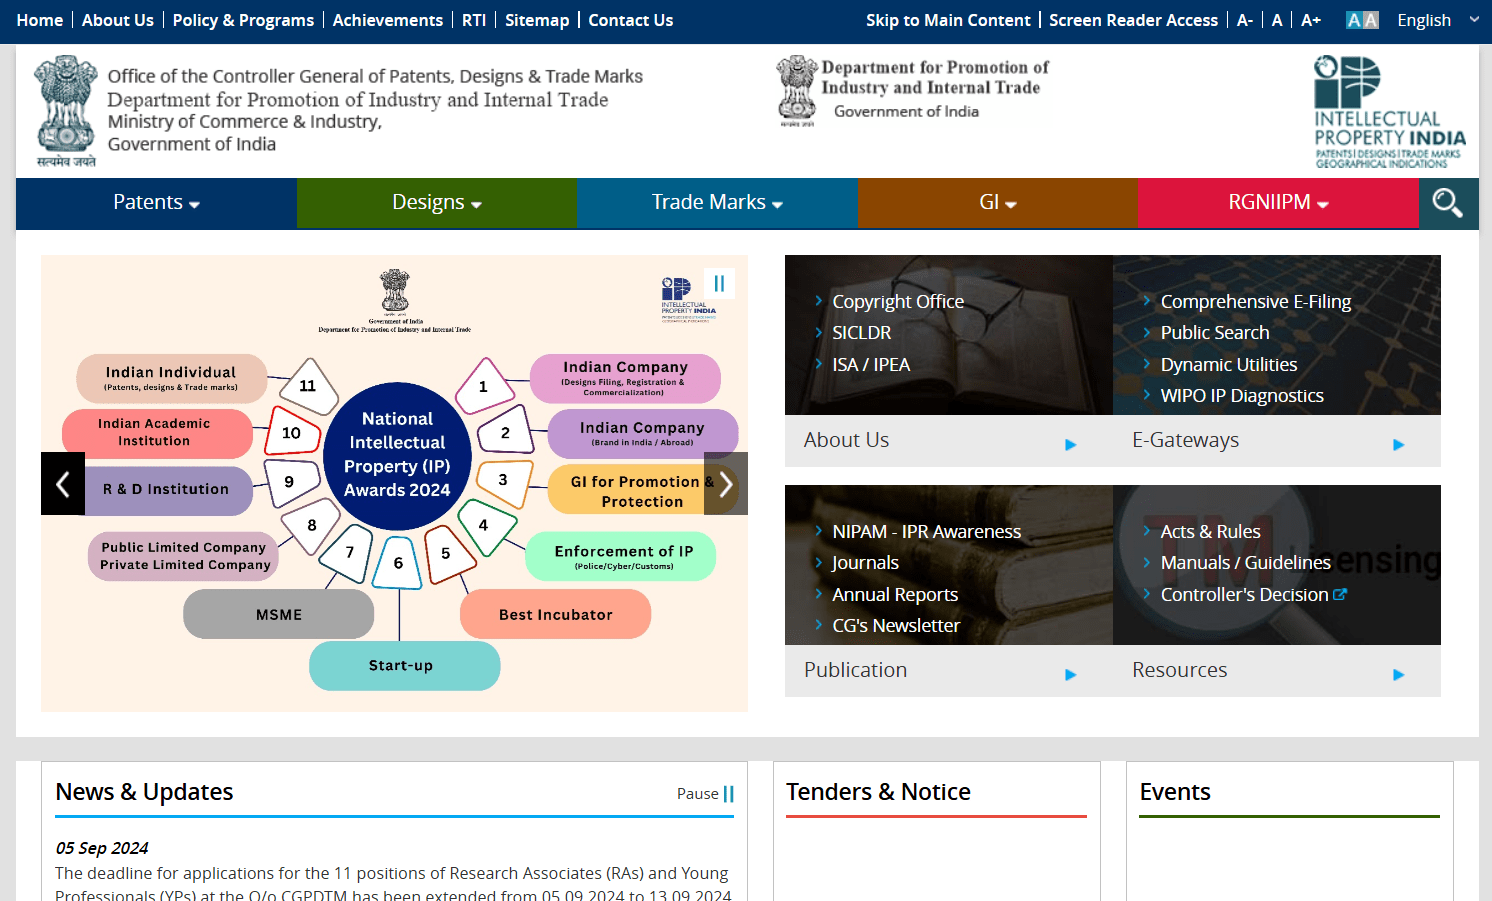Image resolution: width=1492 pixels, height=901 pixels.
Task: Click the Intellectual Property India logo
Action: [1388, 112]
